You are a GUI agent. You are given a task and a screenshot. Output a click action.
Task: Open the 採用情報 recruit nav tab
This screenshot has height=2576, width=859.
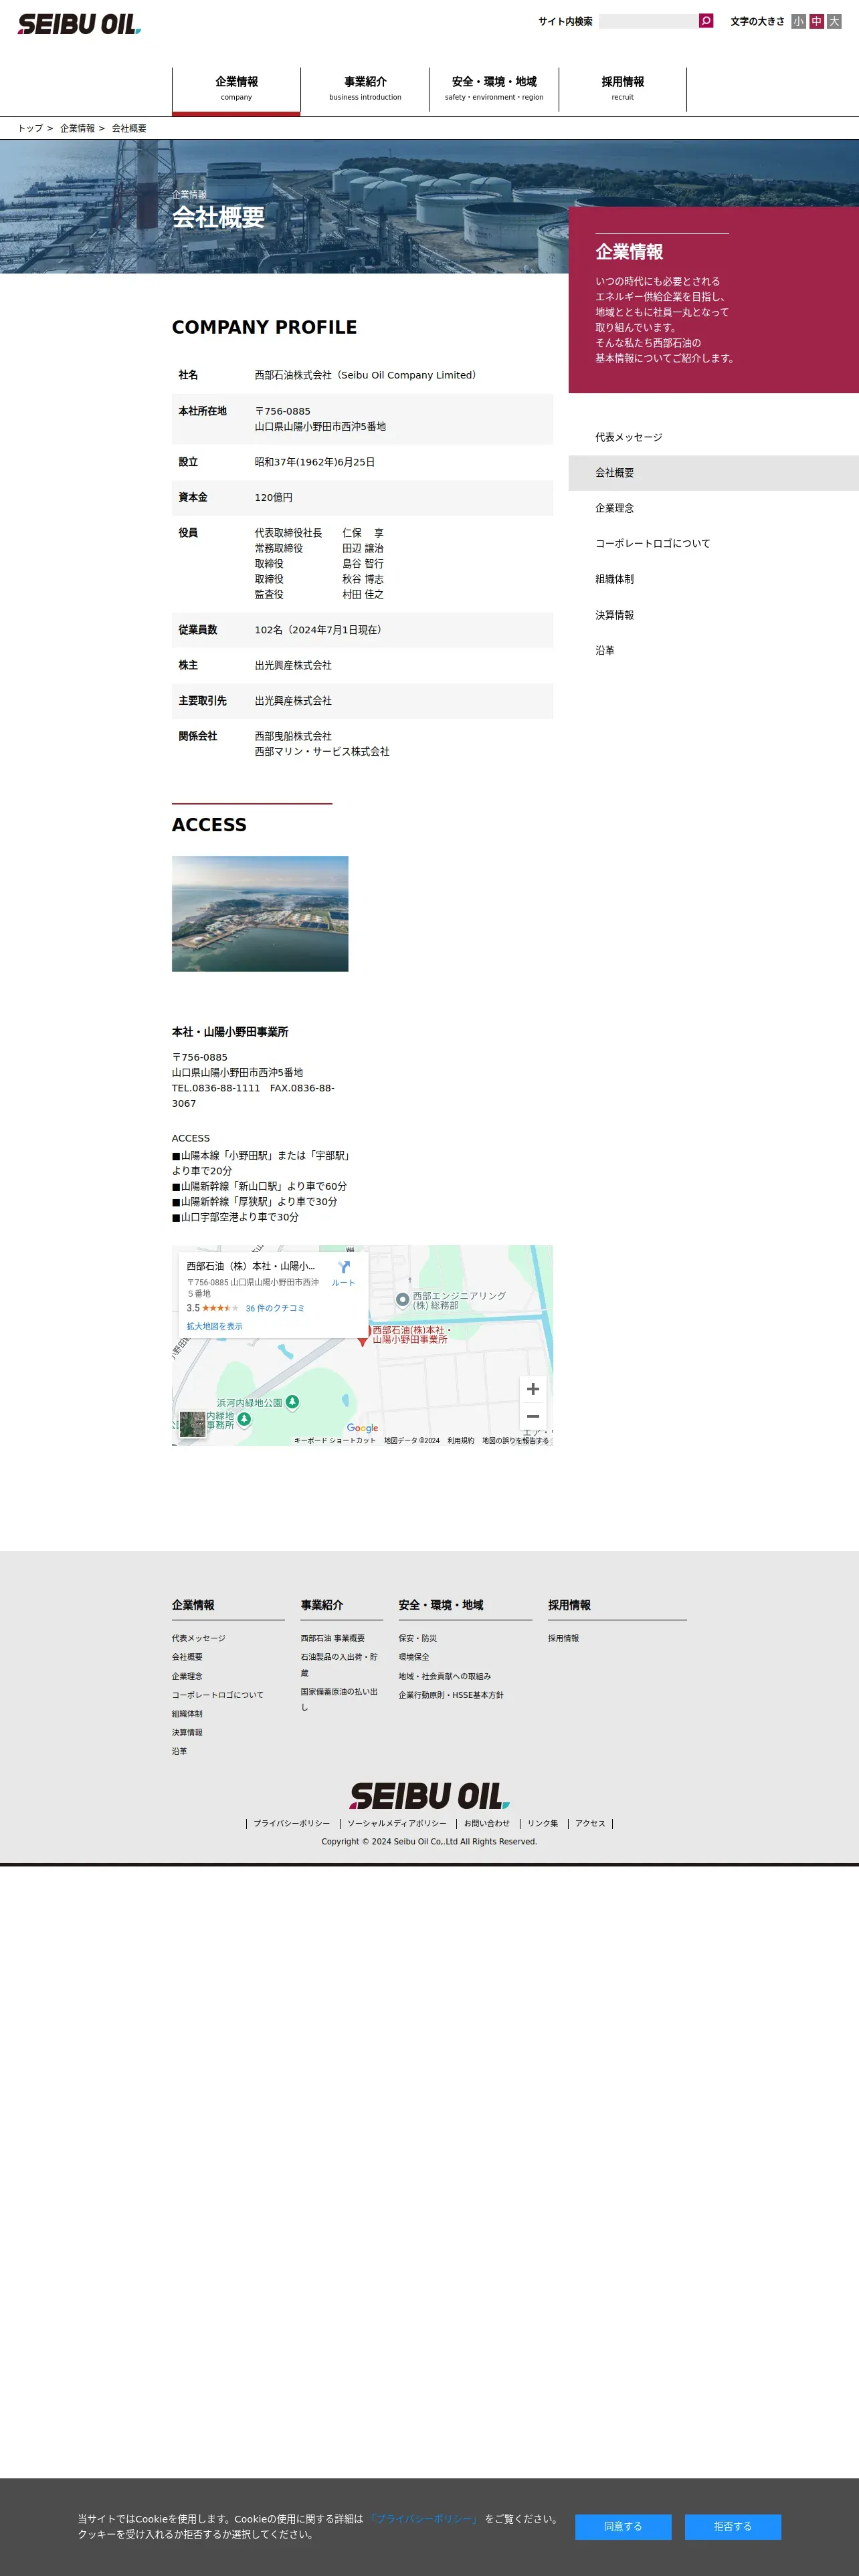click(622, 89)
